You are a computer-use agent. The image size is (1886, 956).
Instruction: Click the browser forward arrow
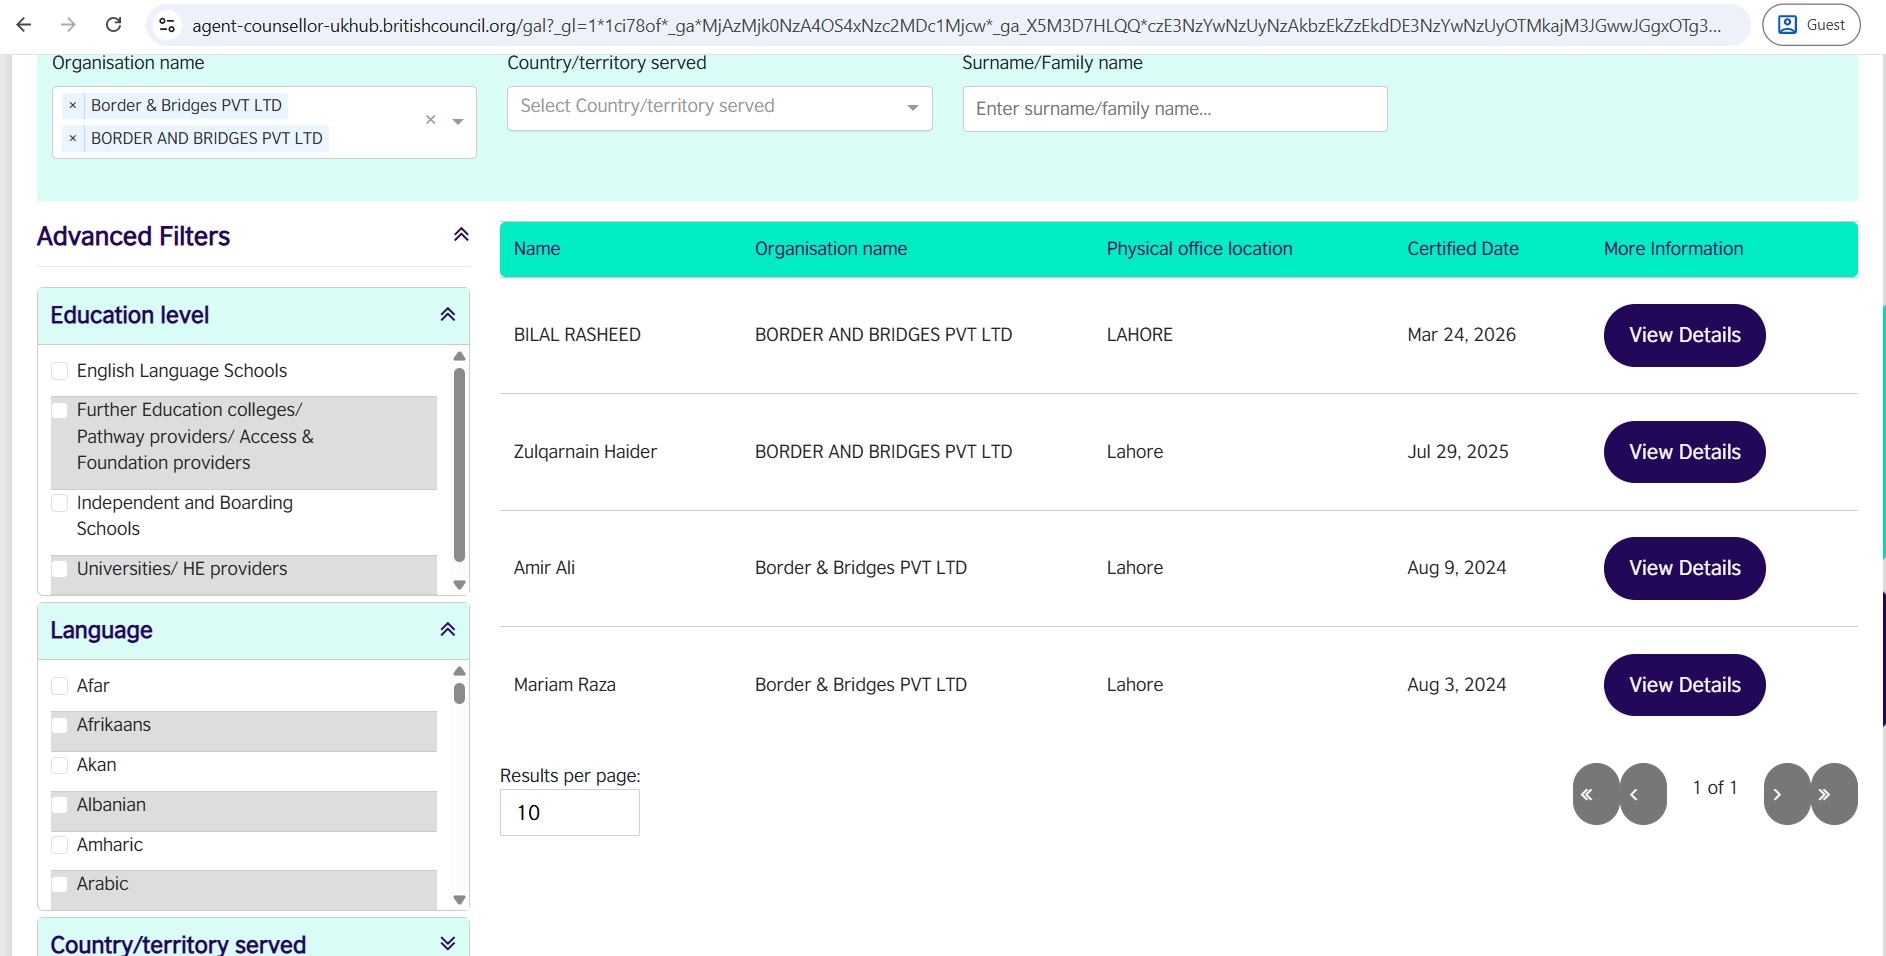click(68, 25)
